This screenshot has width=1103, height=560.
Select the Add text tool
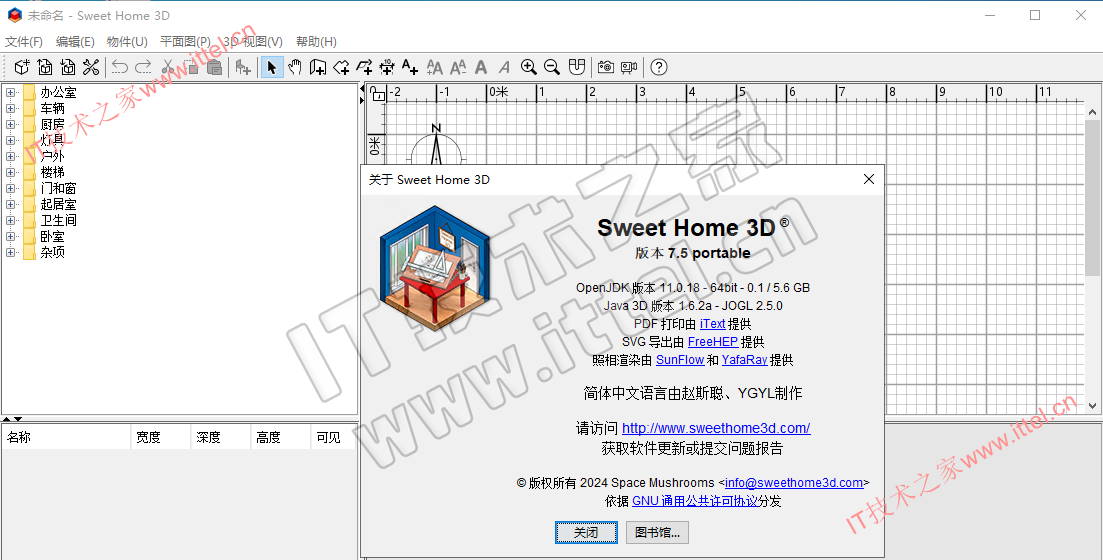pos(409,67)
